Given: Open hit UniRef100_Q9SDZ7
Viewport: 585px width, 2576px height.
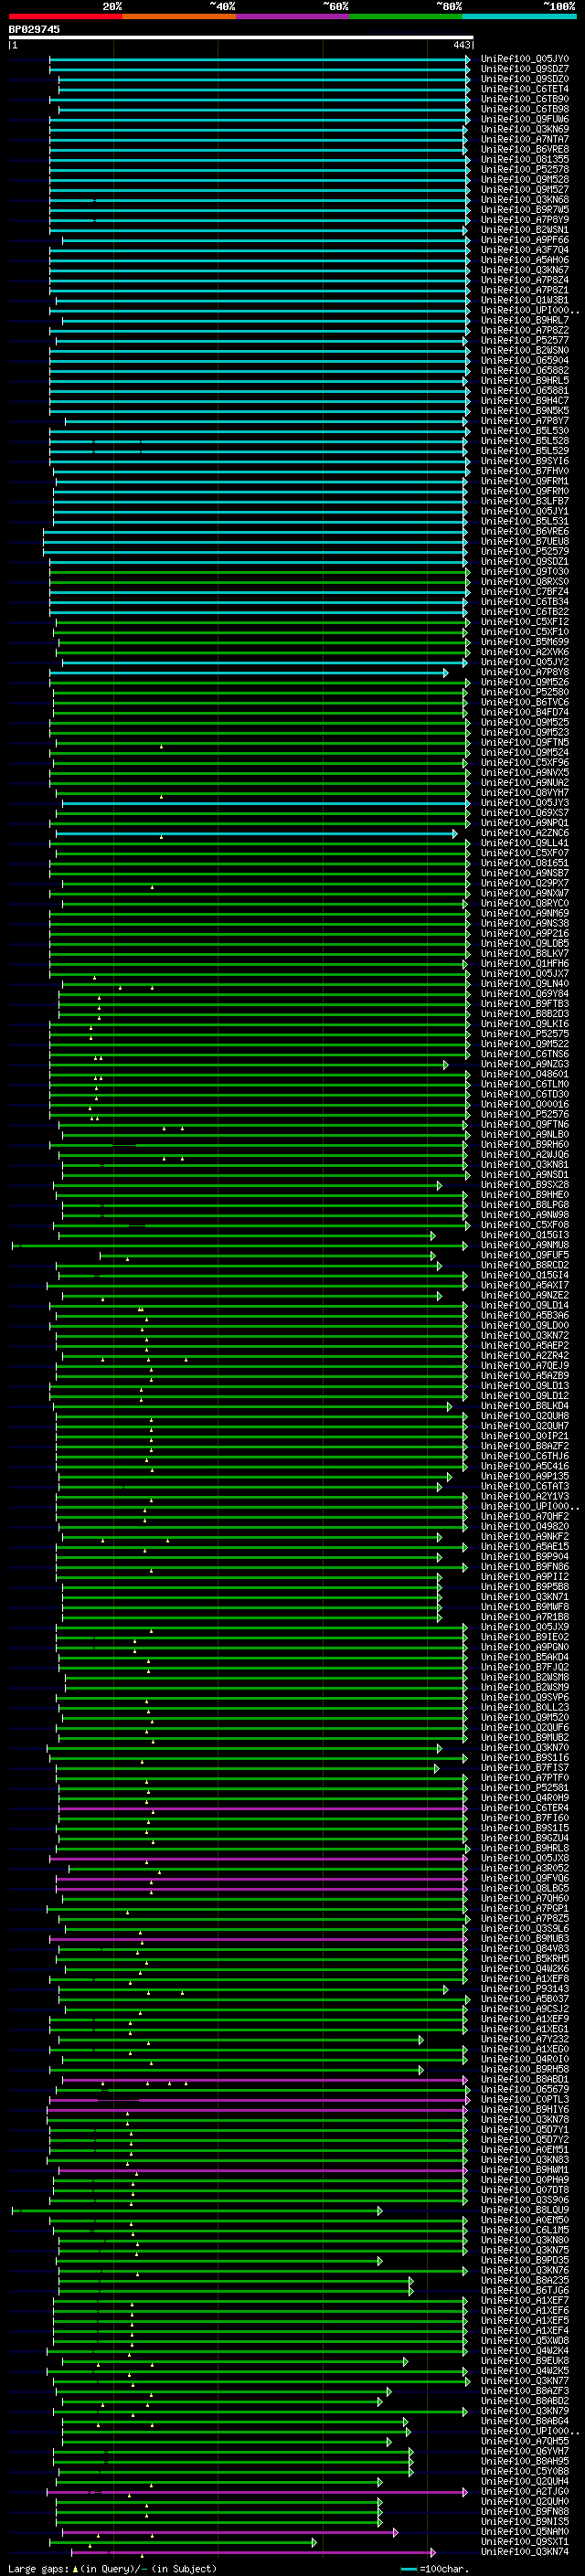Looking at the screenshot, I should [524, 69].
